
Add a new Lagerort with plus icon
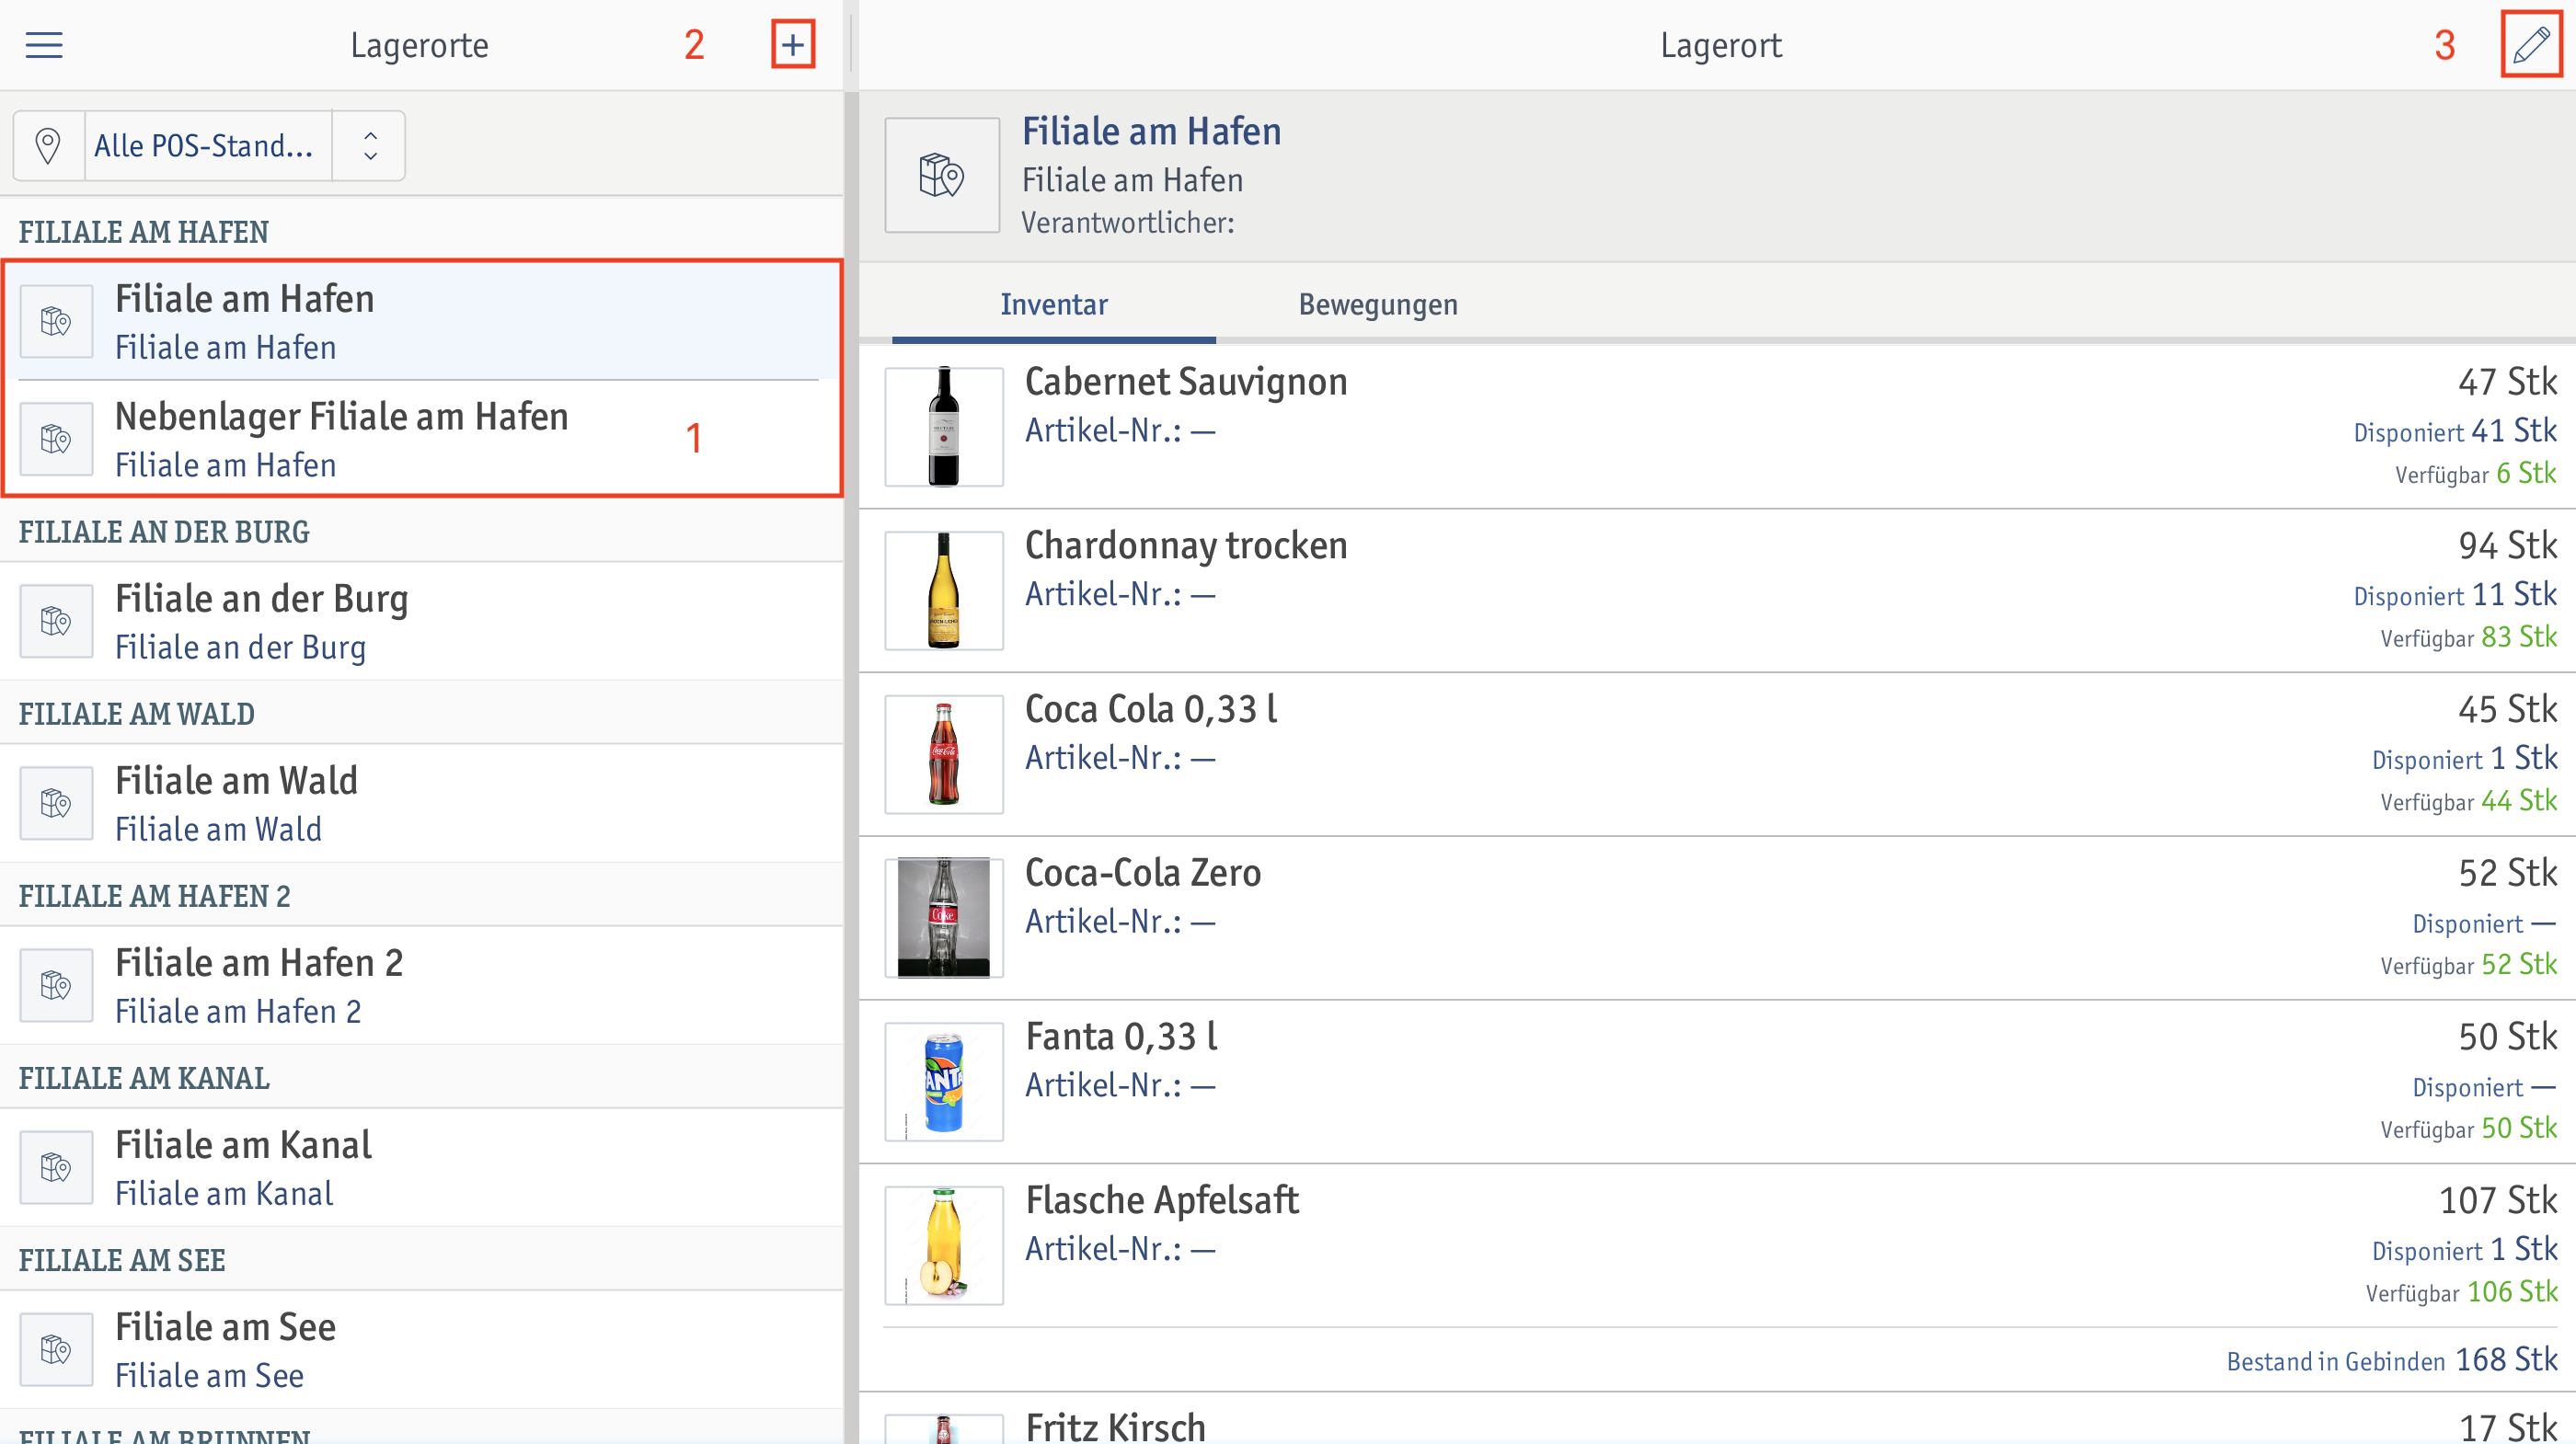pos(792,45)
